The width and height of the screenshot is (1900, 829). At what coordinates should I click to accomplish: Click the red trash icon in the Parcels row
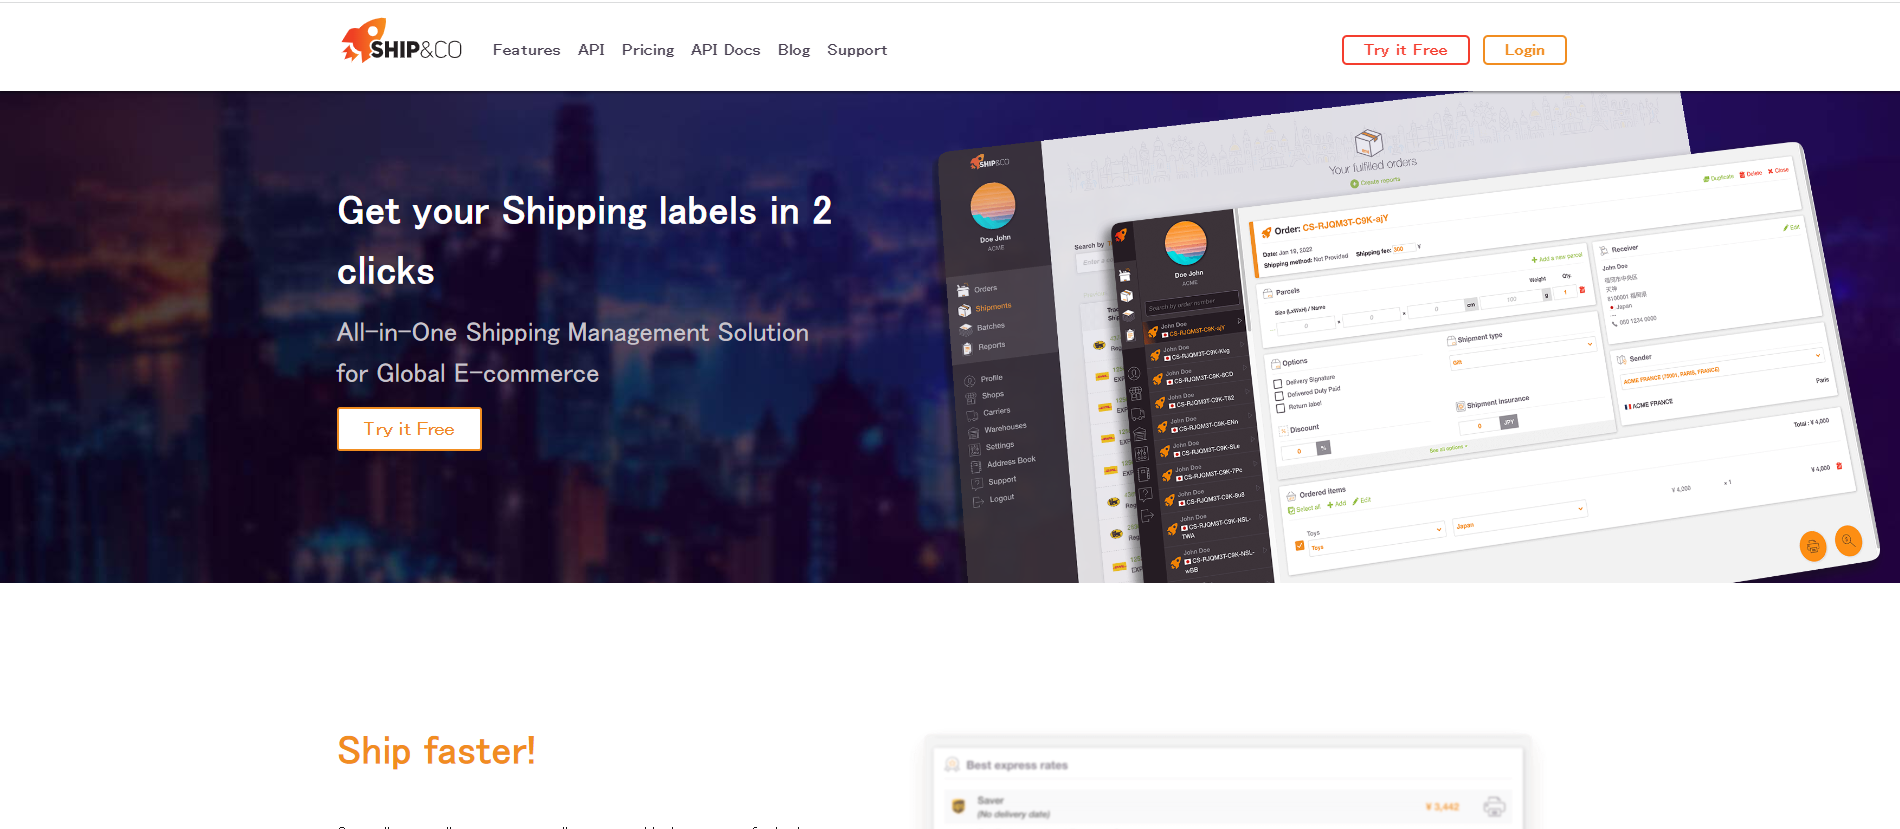tap(1582, 290)
